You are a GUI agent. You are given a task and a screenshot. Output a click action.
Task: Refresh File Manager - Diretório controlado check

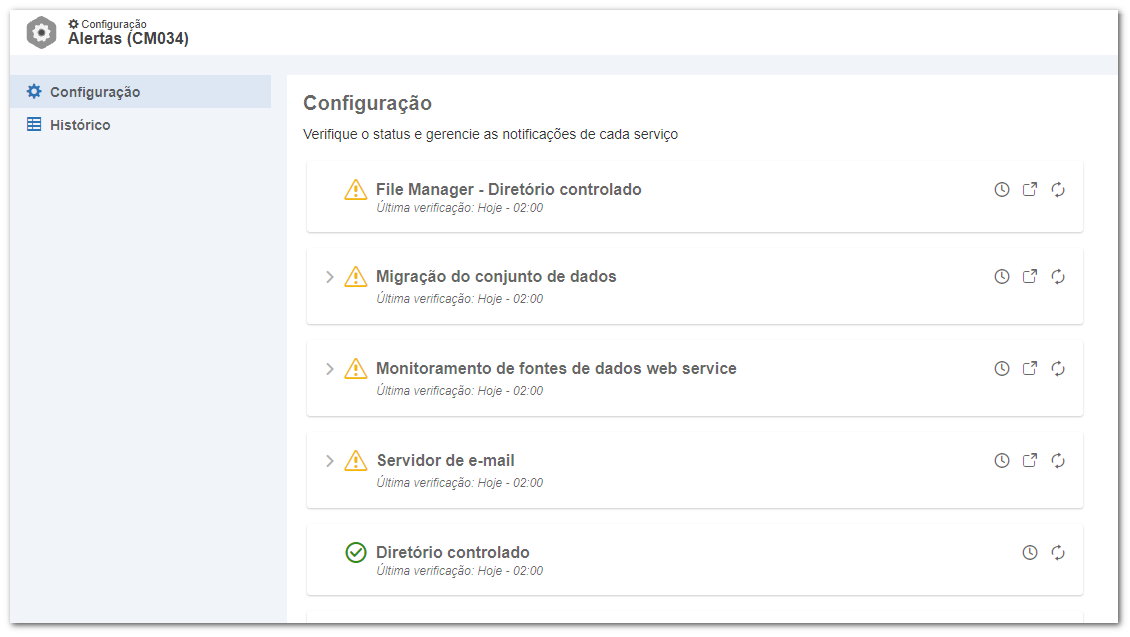1058,190
